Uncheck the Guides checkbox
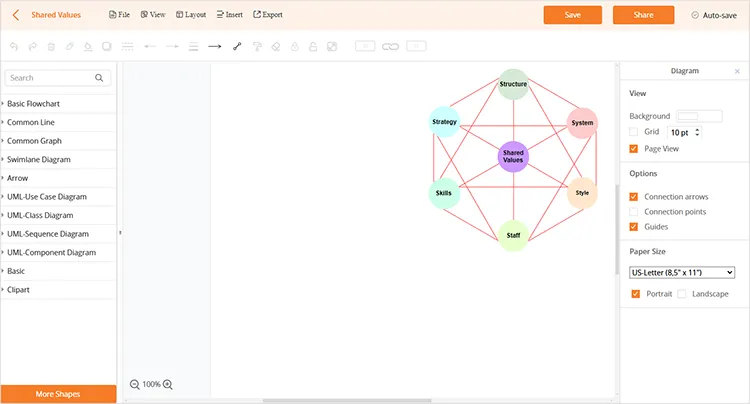 pos(634,227)
